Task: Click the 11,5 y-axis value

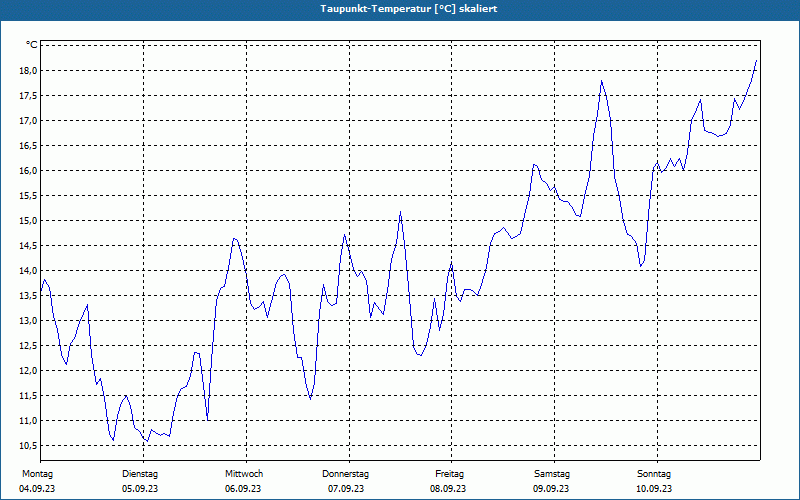Action: click(x=28, y=395)
